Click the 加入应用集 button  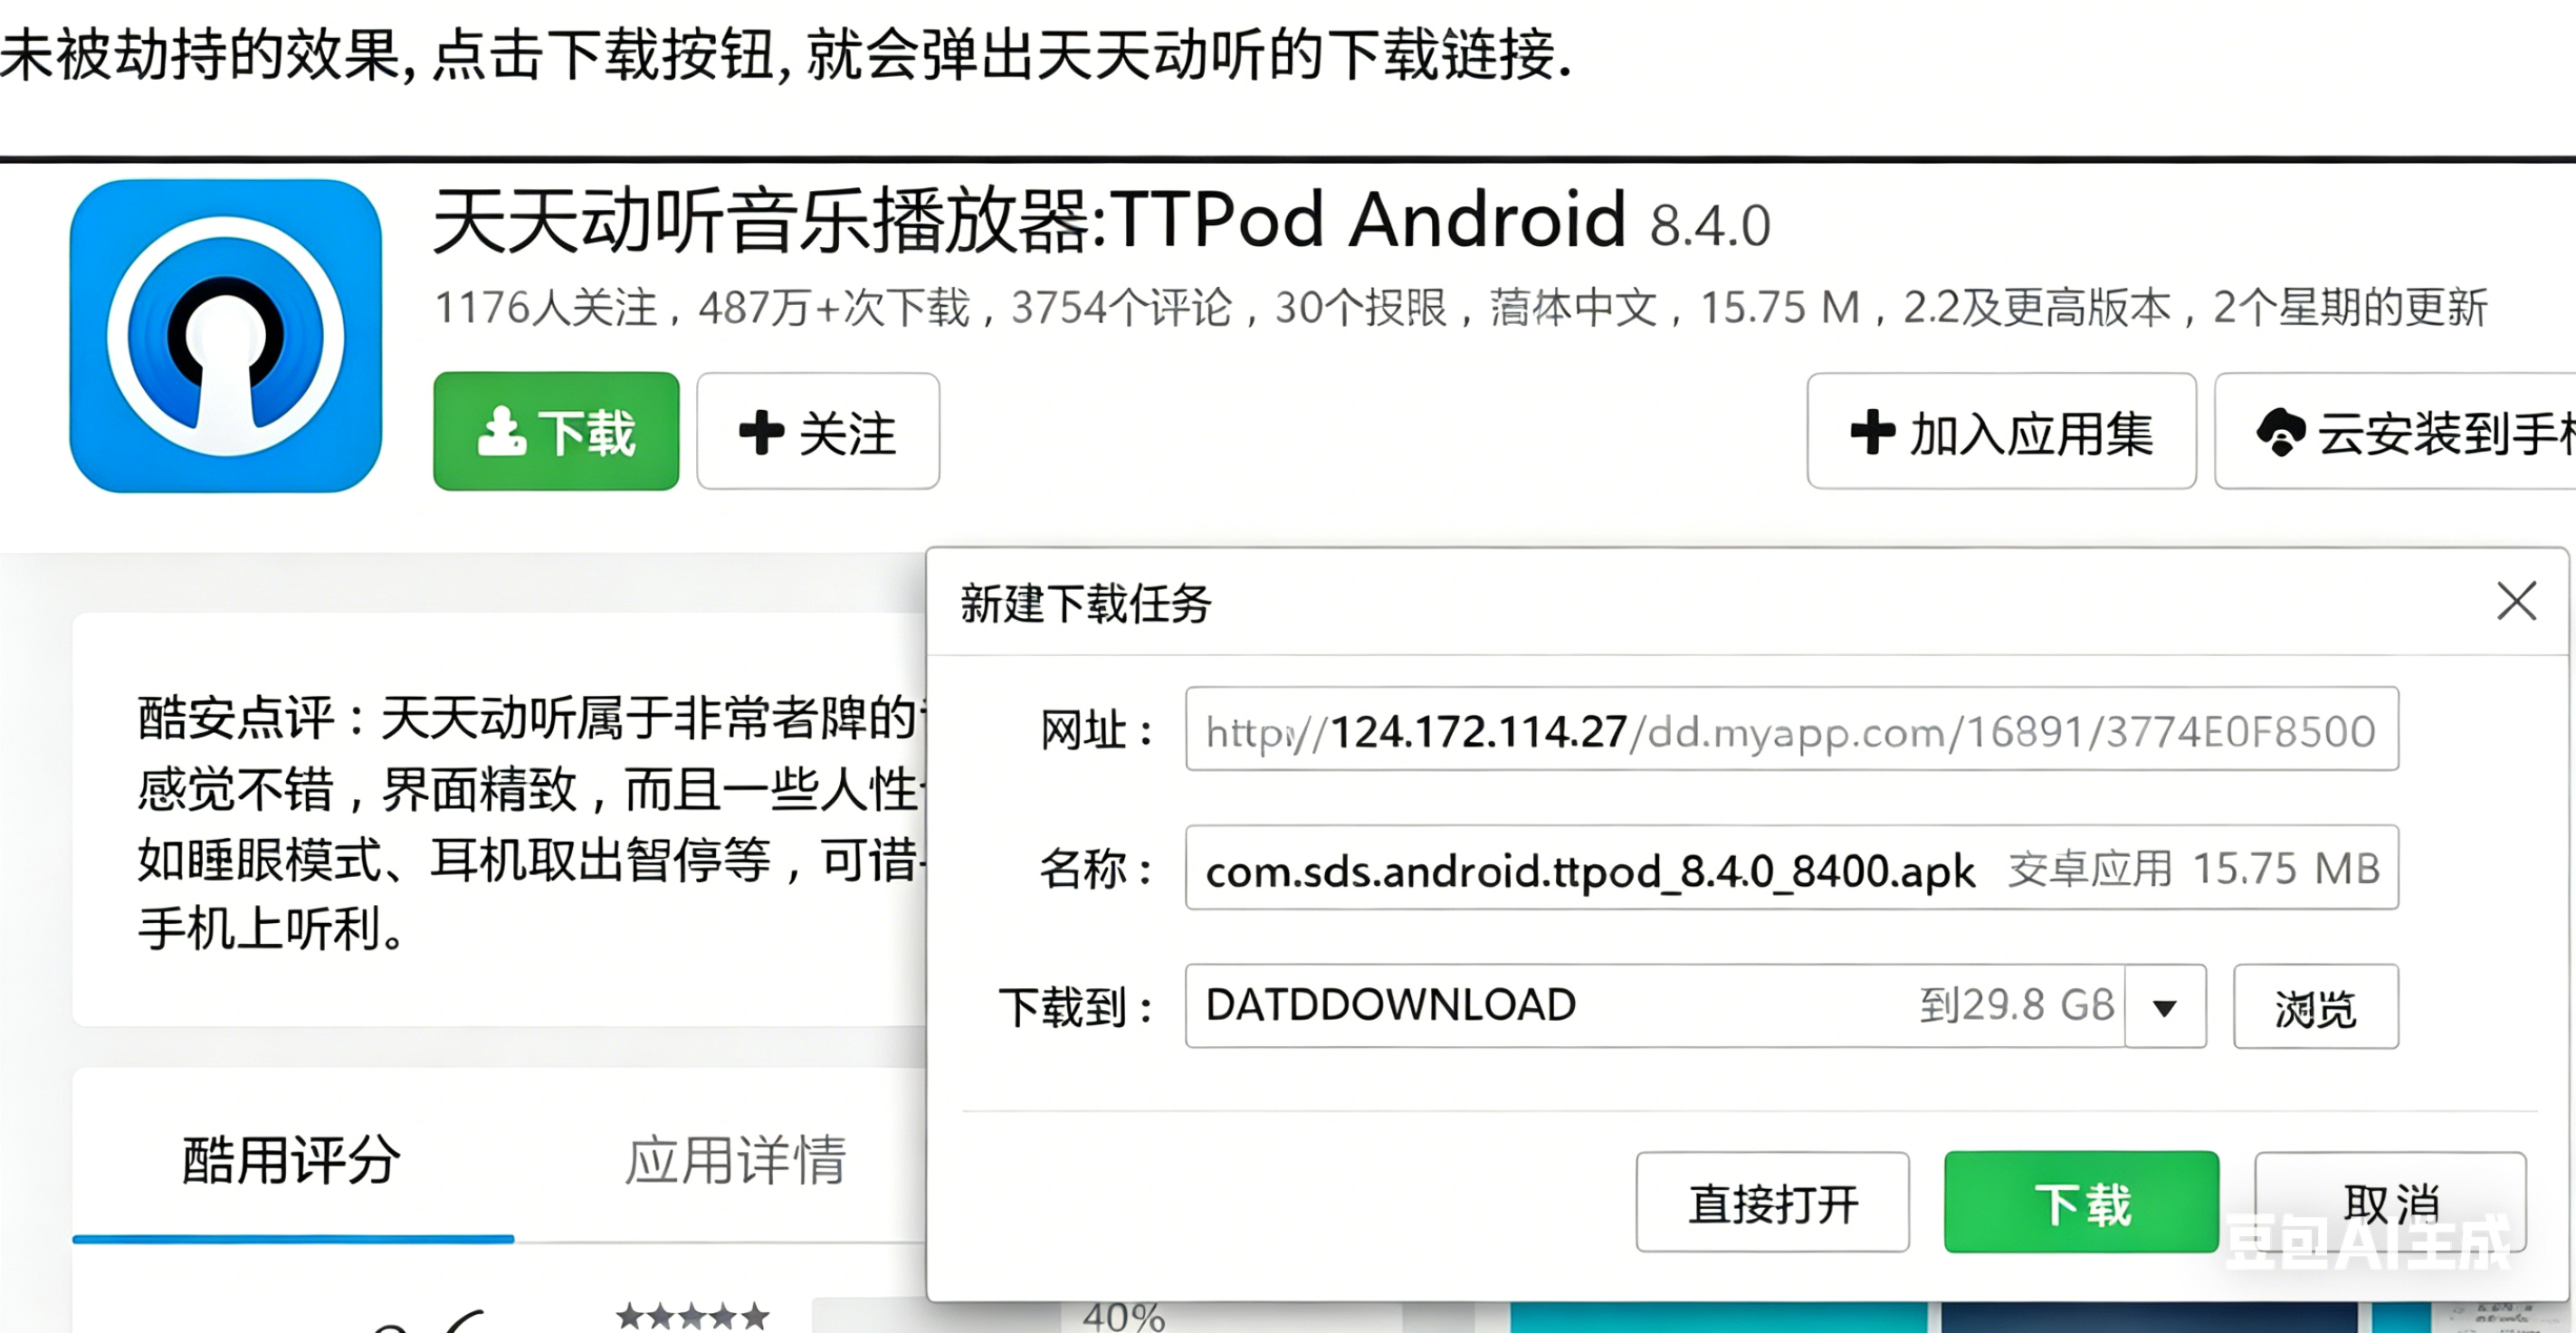[x=2001, y=432]
